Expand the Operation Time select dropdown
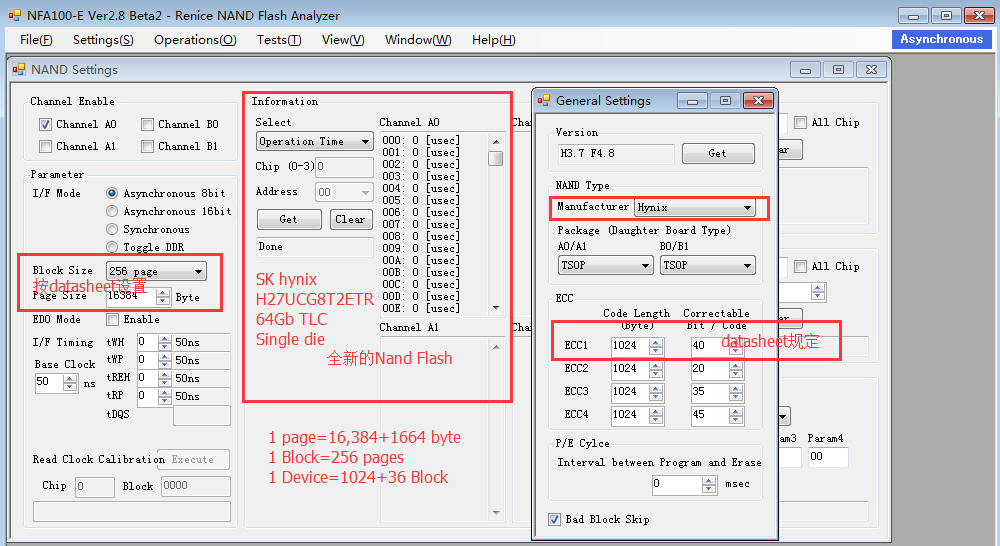The height and width of the screenshot is (546, 1000). 314,142
